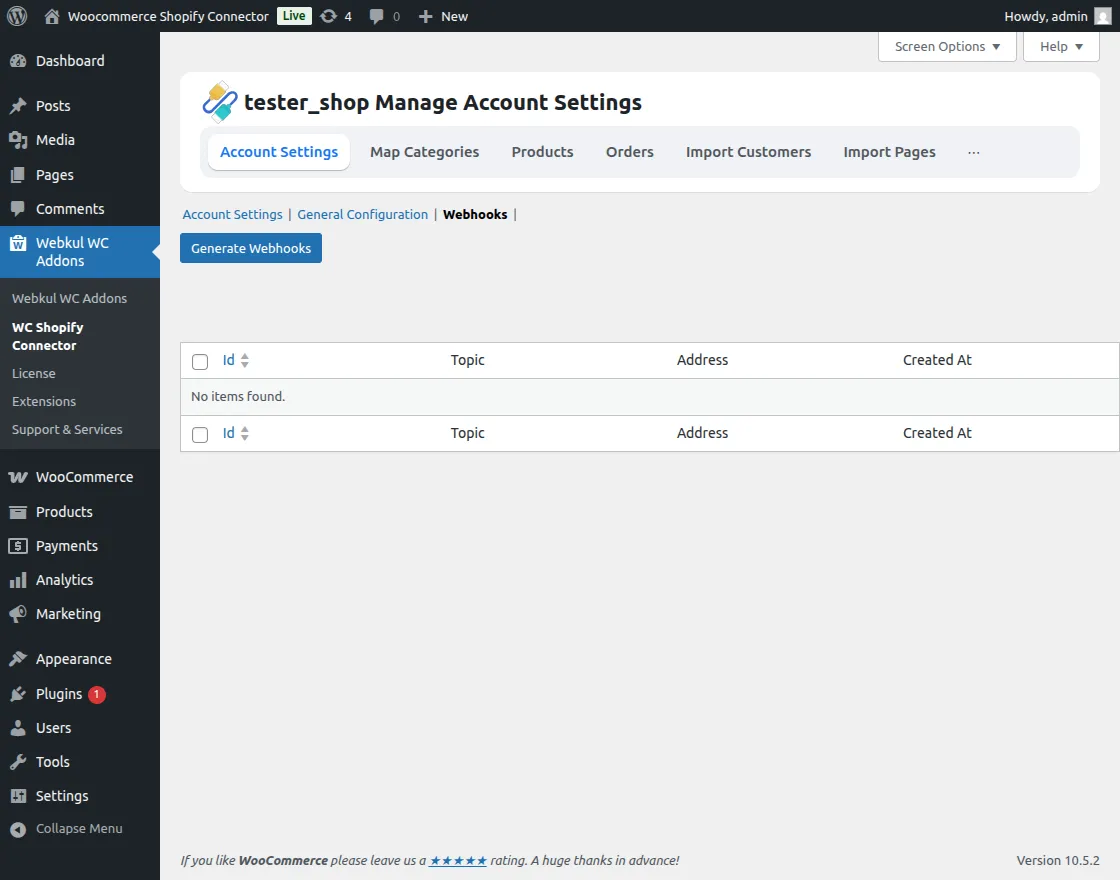Open the Screen Options dropdown

coord(946,46)
